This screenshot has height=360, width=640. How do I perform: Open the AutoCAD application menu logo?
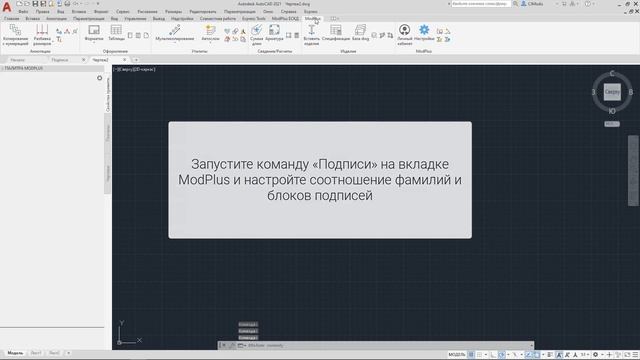(x=7, y=7)
